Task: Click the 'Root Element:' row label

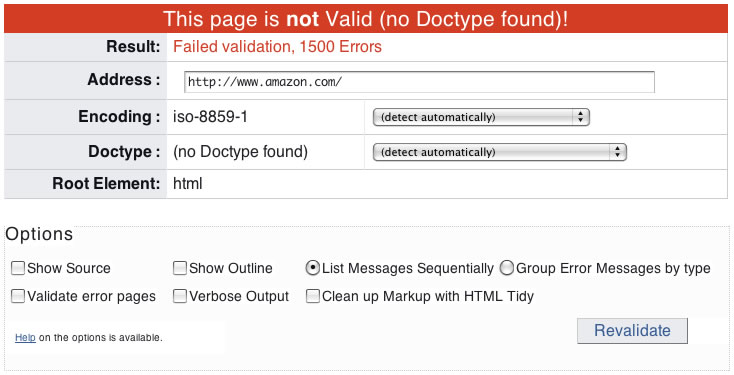Action: tap(106, 184)
